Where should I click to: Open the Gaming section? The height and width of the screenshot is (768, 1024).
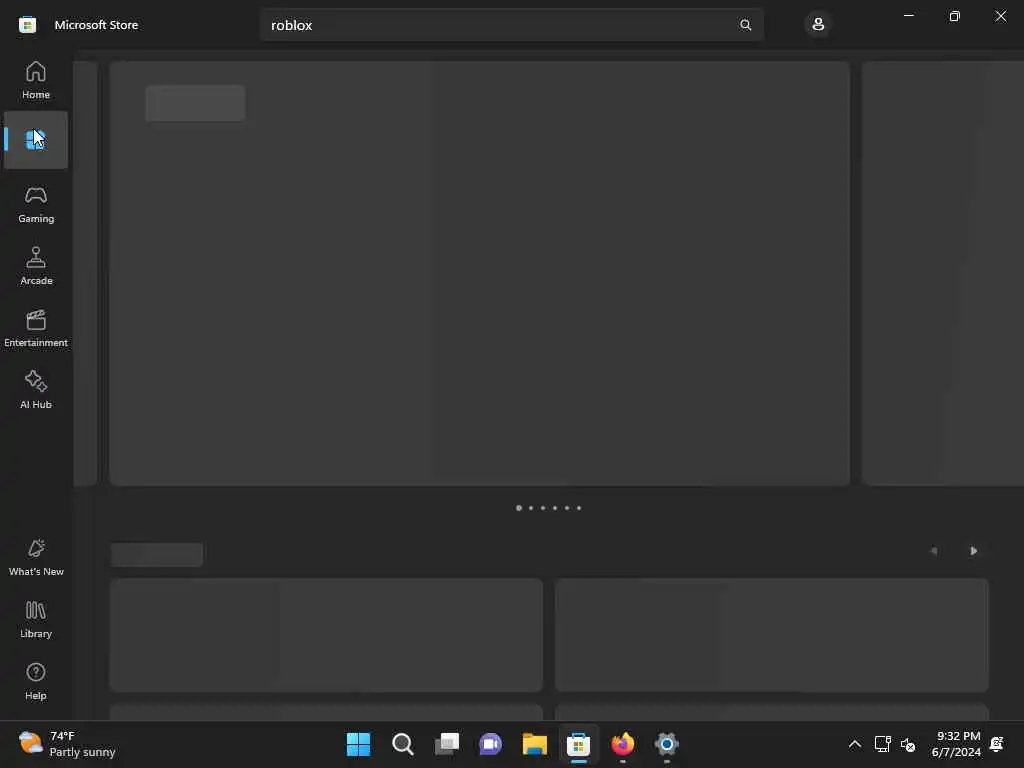pos(36,204)
